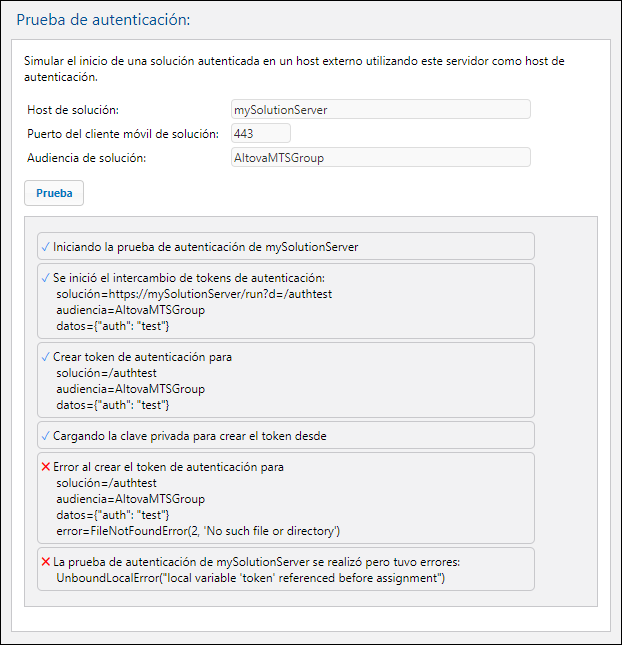The width and height of the screenshot is (622, 645).
Task: Click the 'Host de solución:' label
Action: [75, 109]
